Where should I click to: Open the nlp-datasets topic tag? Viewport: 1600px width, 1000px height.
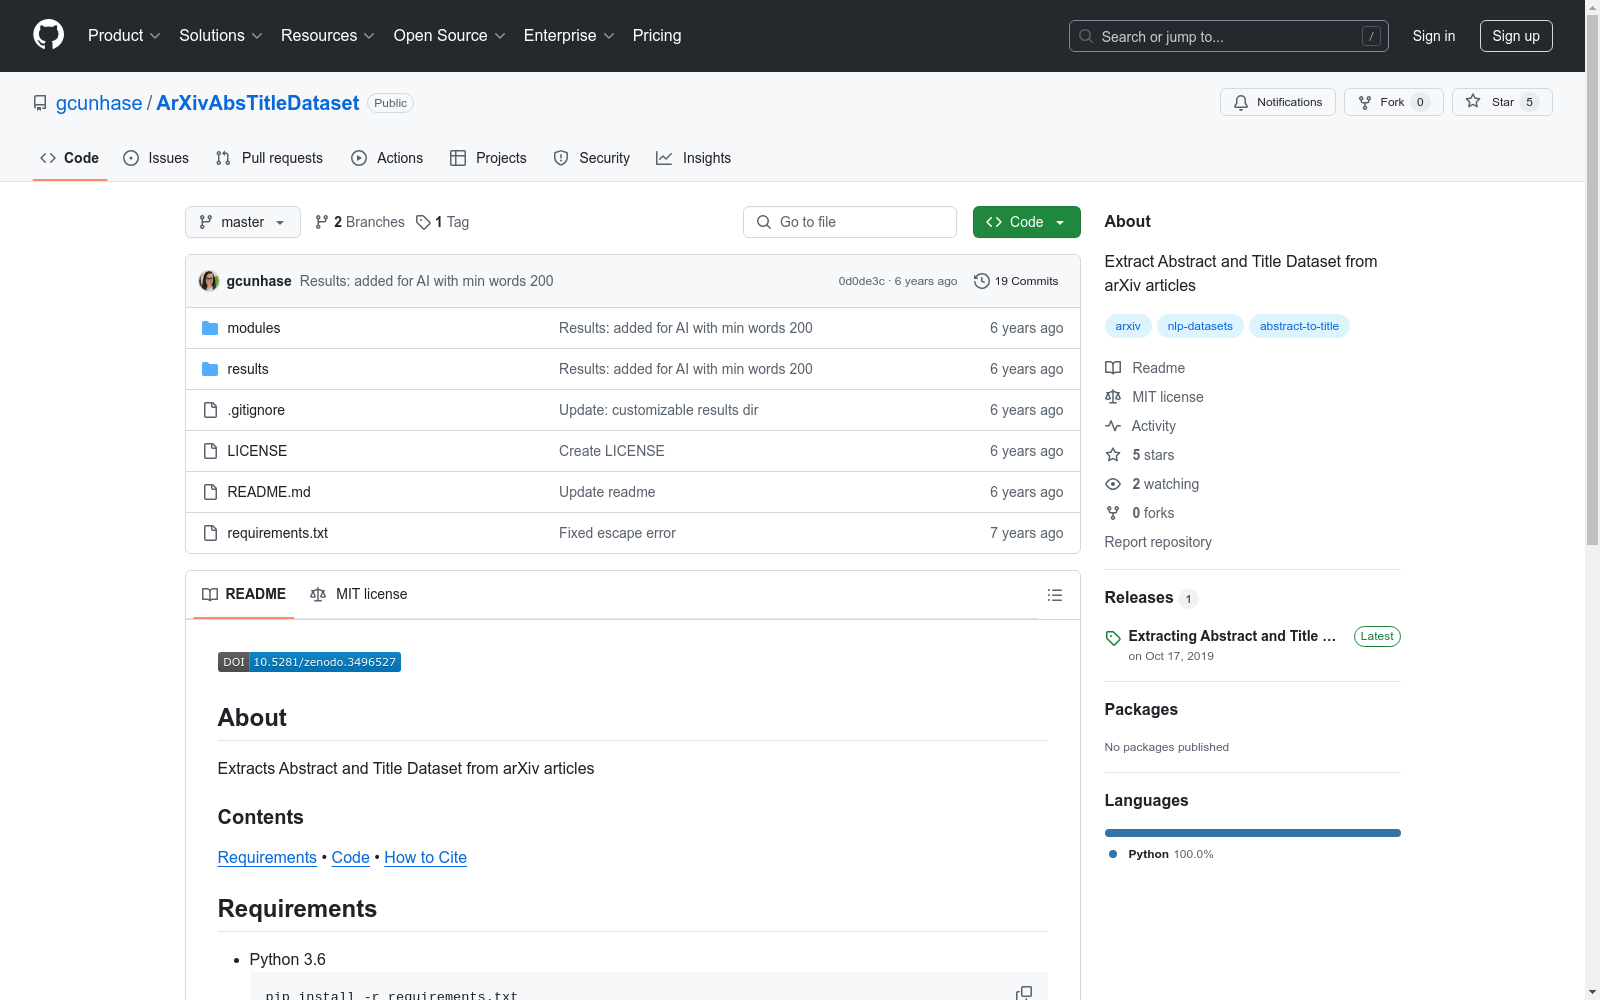(1200, 326)
